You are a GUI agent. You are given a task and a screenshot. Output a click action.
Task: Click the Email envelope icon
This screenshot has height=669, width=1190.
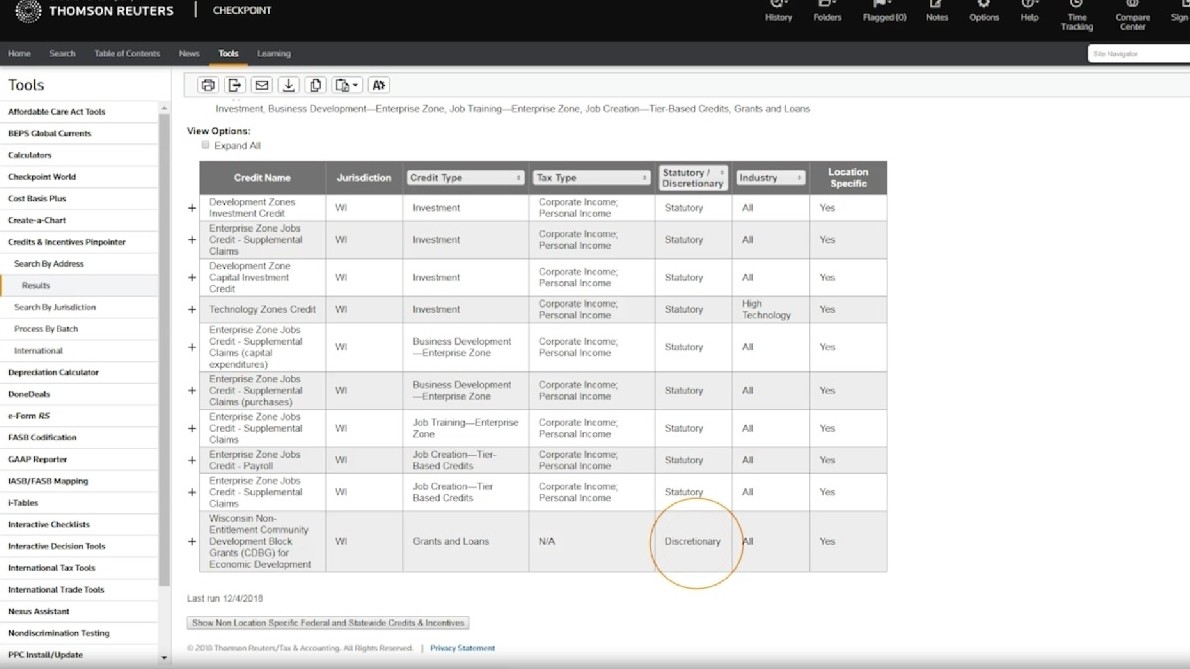point(262,86)
